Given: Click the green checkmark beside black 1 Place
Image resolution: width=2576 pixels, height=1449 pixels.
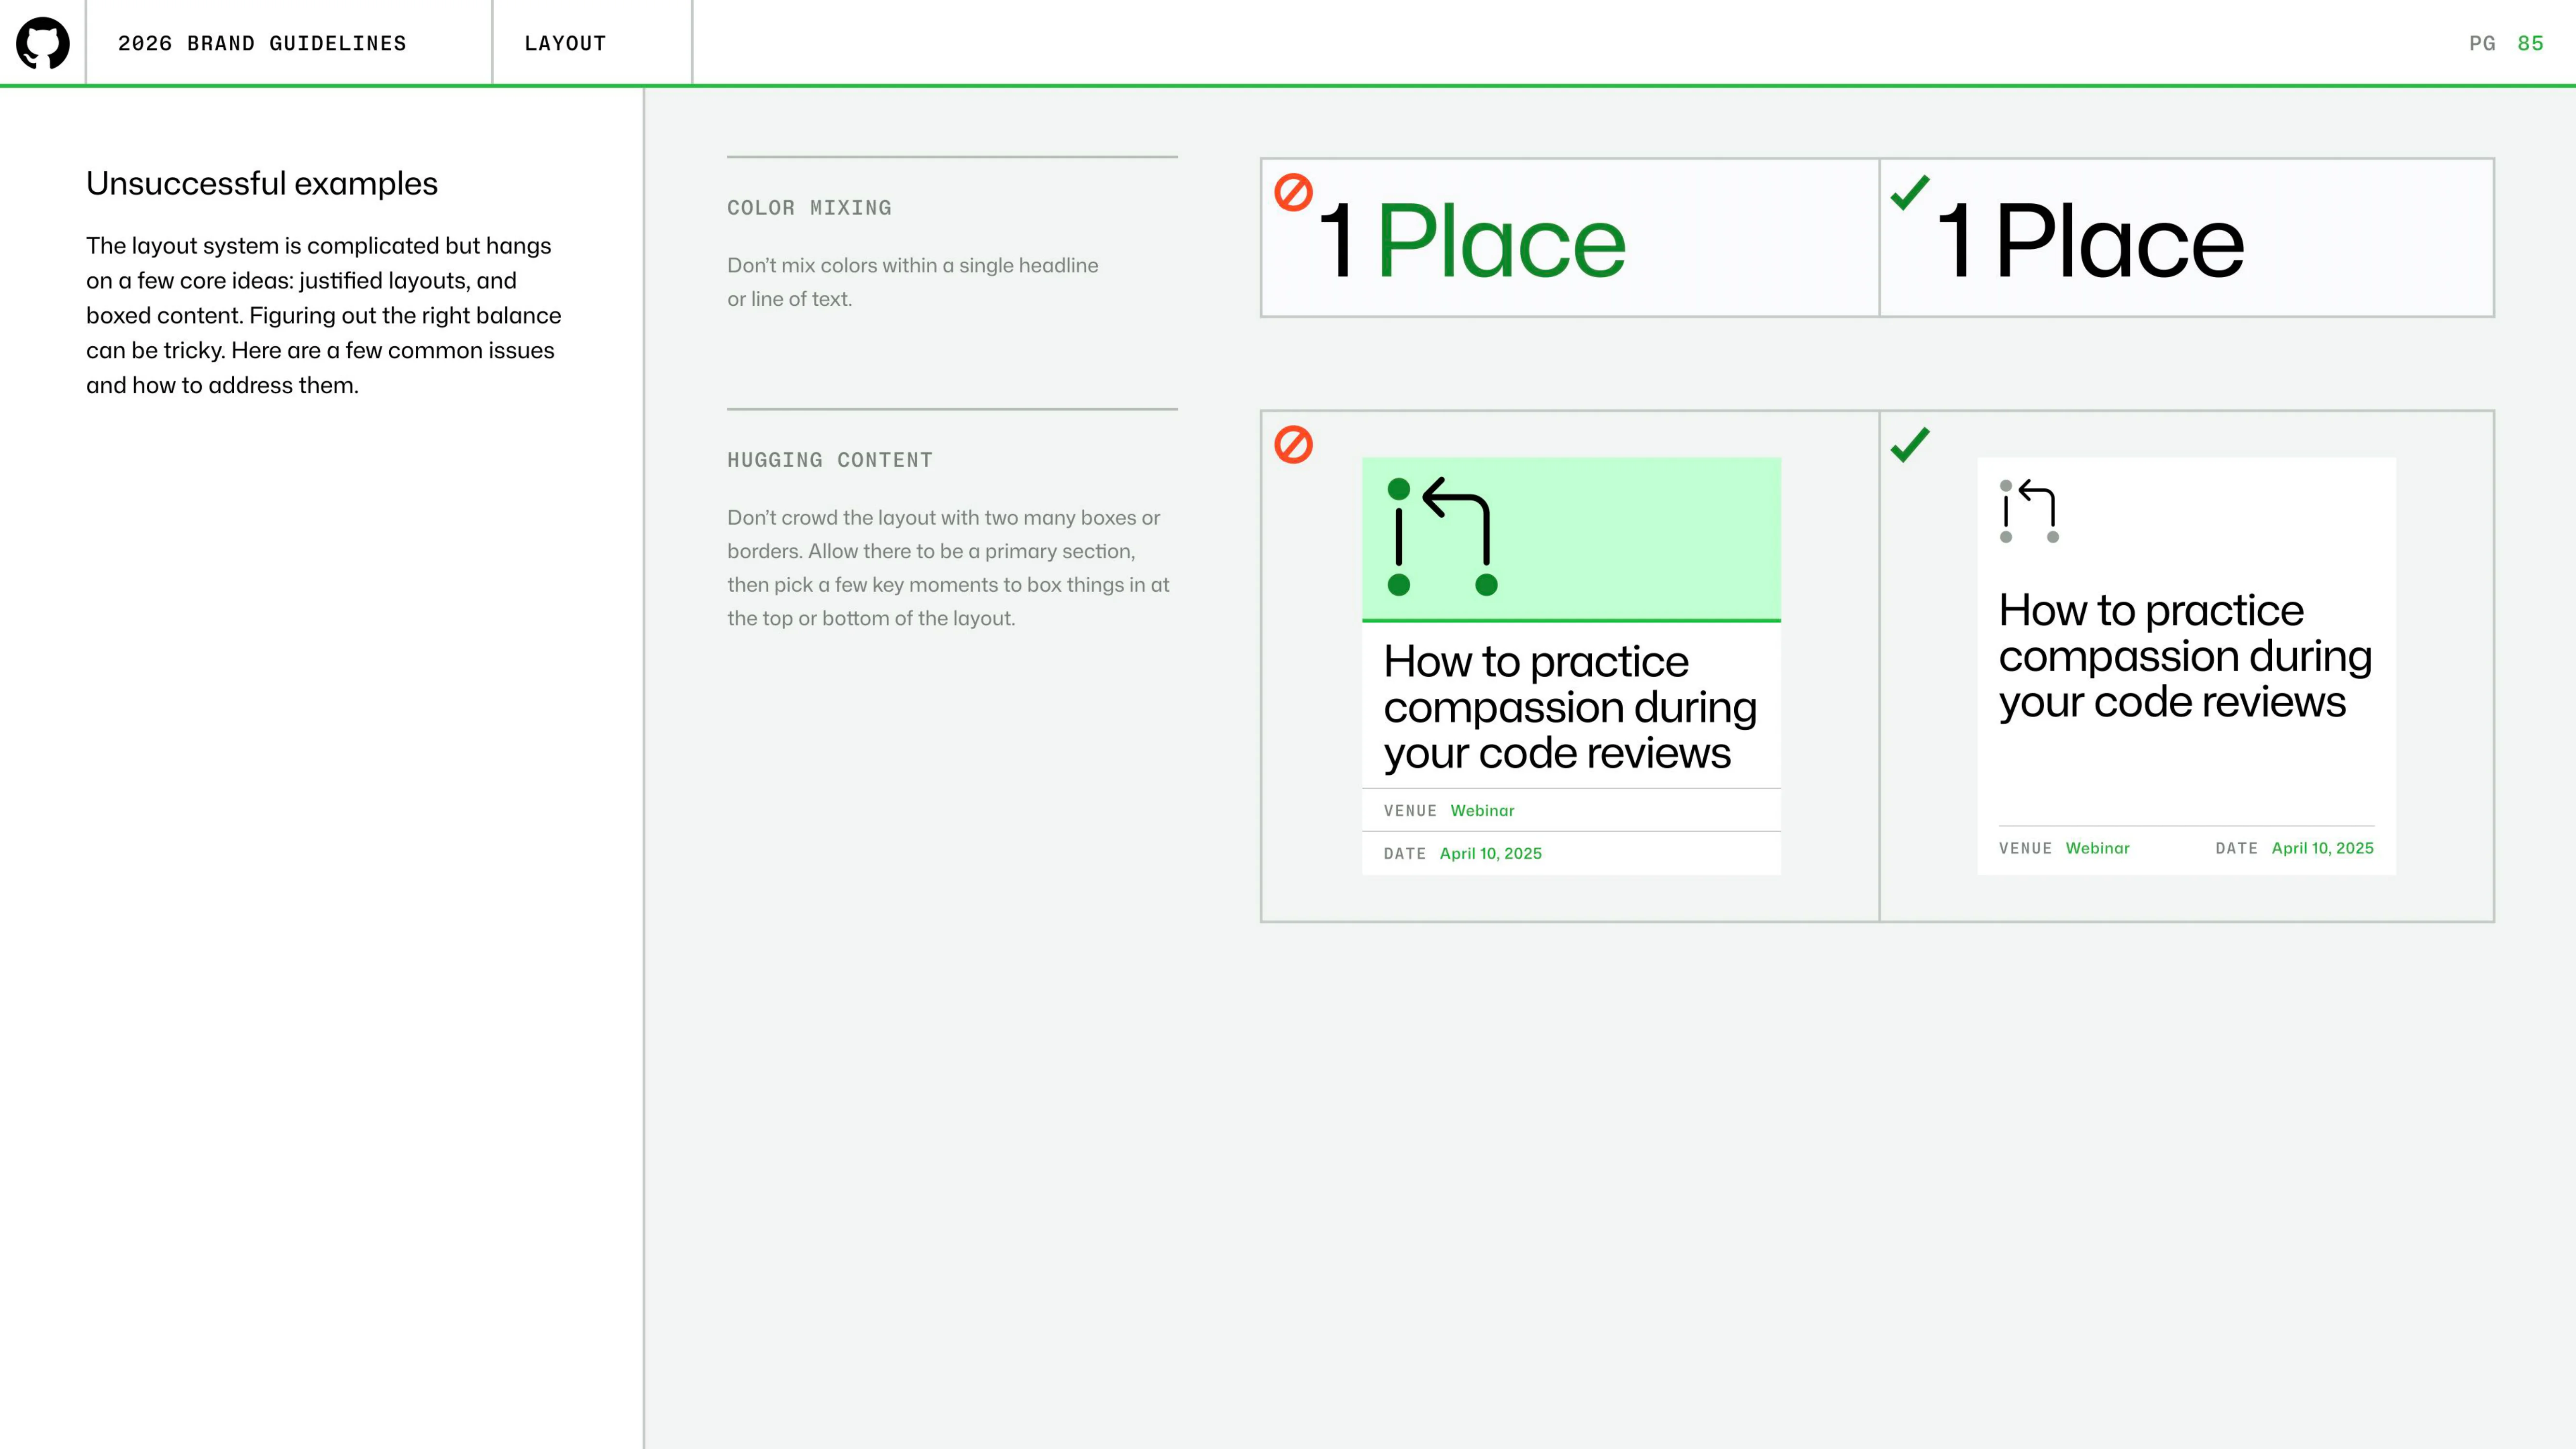Looking at the screenshot, I should tap(1910, 192).
